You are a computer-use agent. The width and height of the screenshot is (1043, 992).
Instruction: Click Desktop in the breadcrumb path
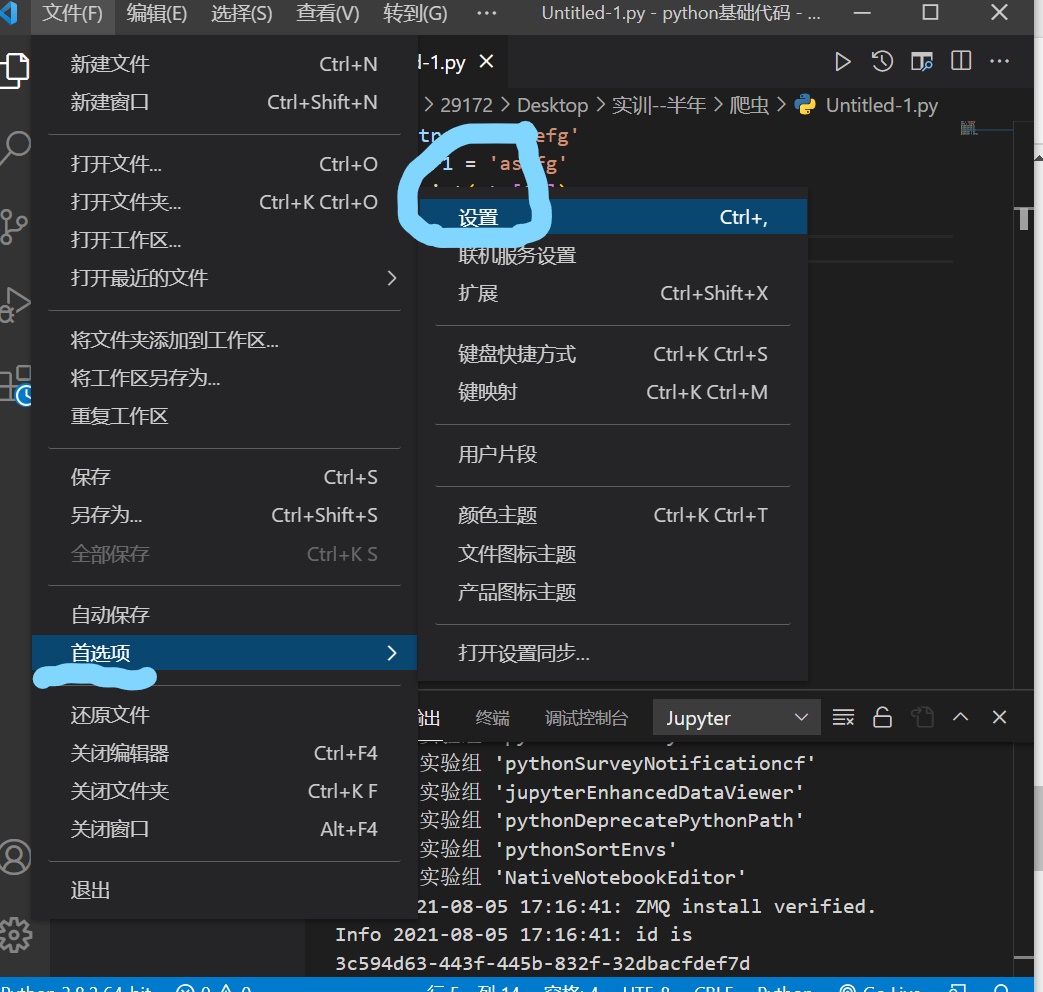552,105
